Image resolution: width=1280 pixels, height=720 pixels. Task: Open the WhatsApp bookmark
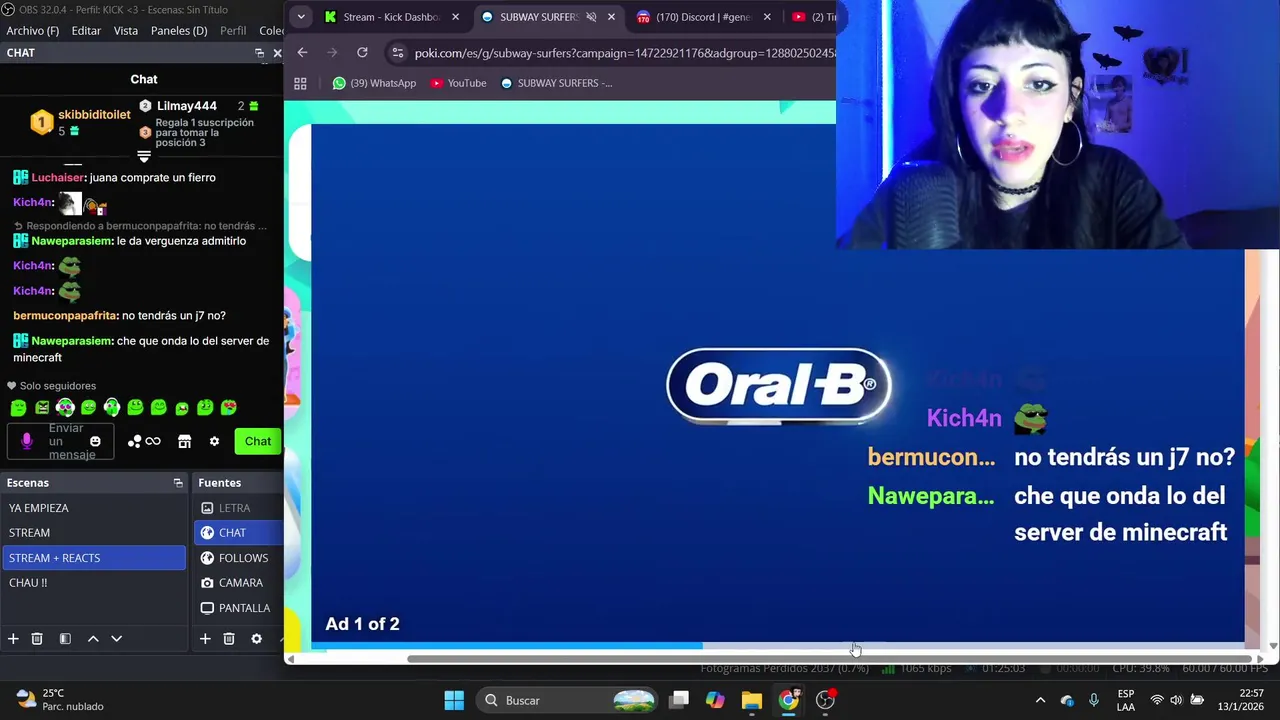(374, 83)
